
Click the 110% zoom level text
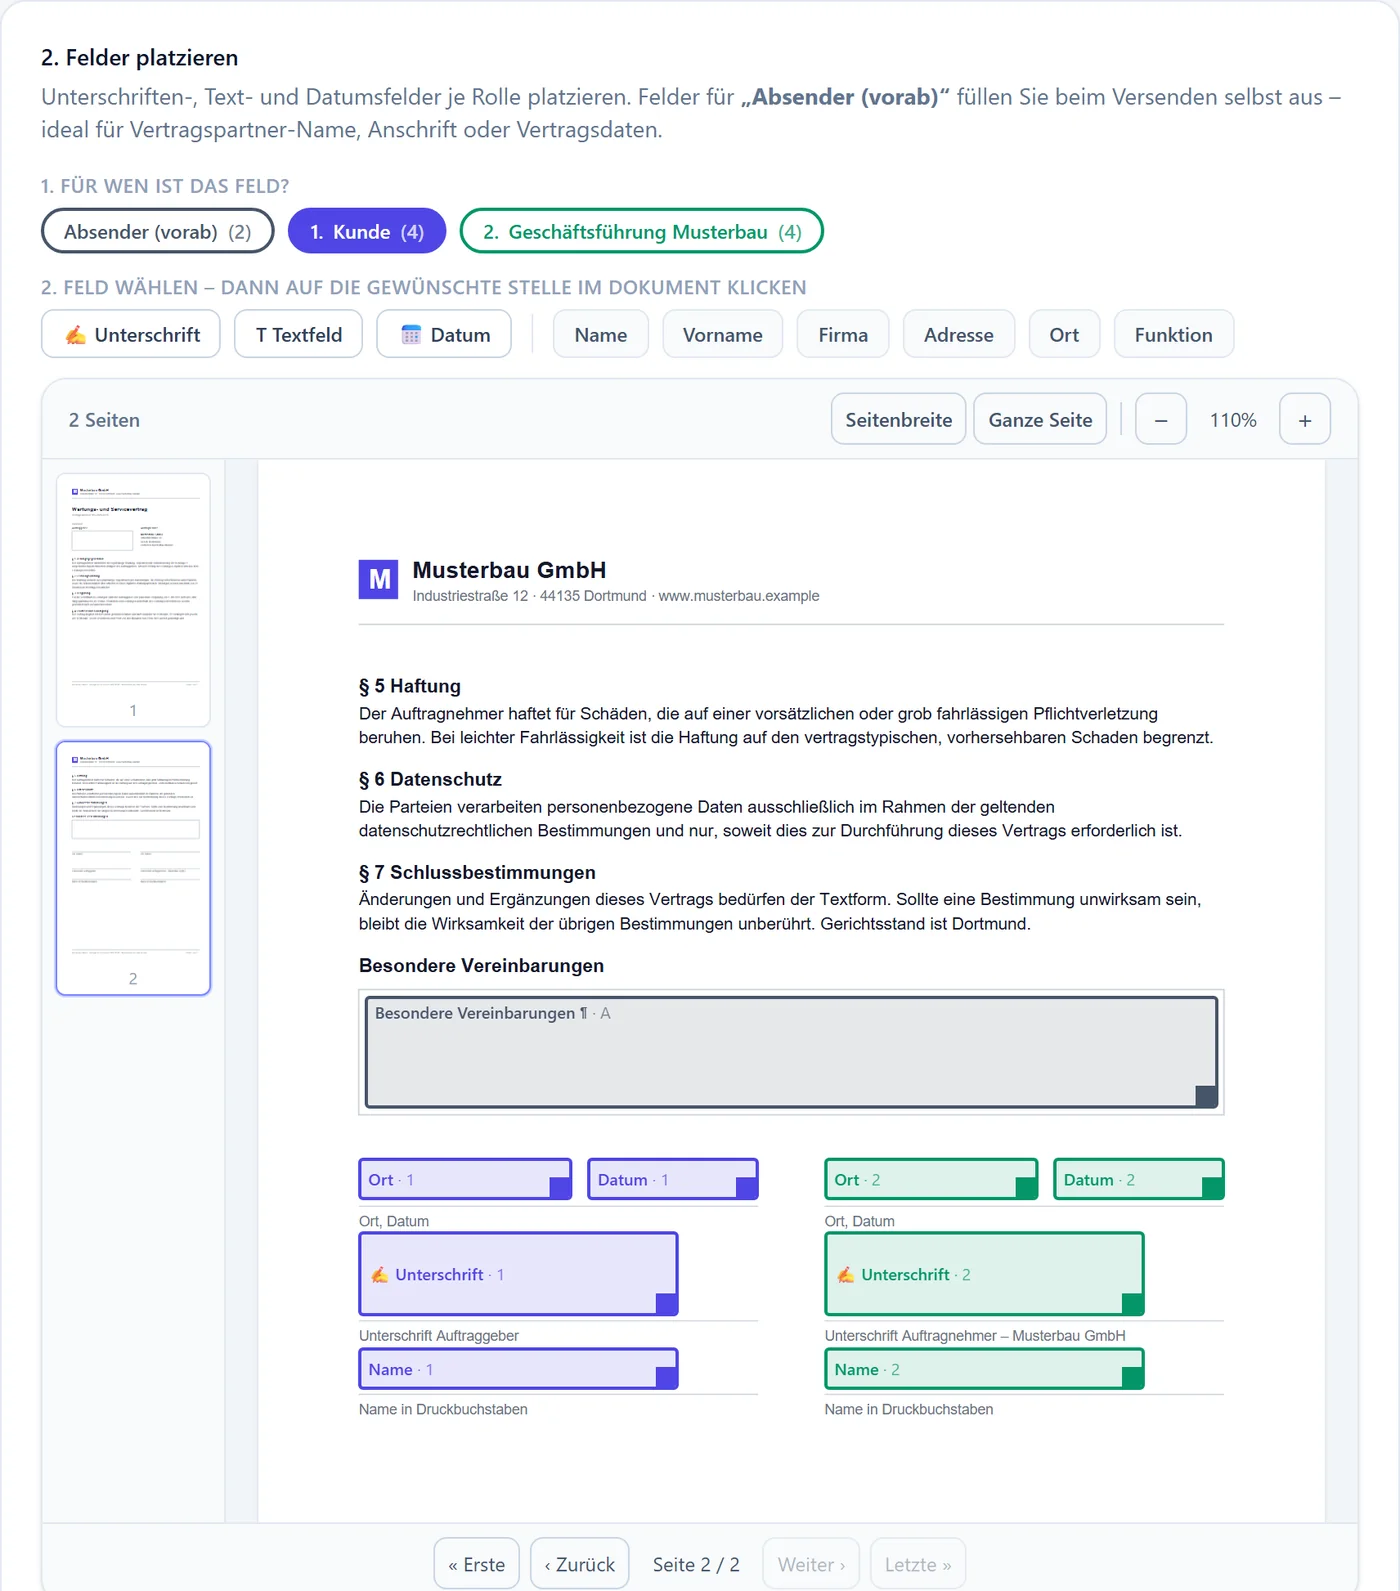(1233, 420)
